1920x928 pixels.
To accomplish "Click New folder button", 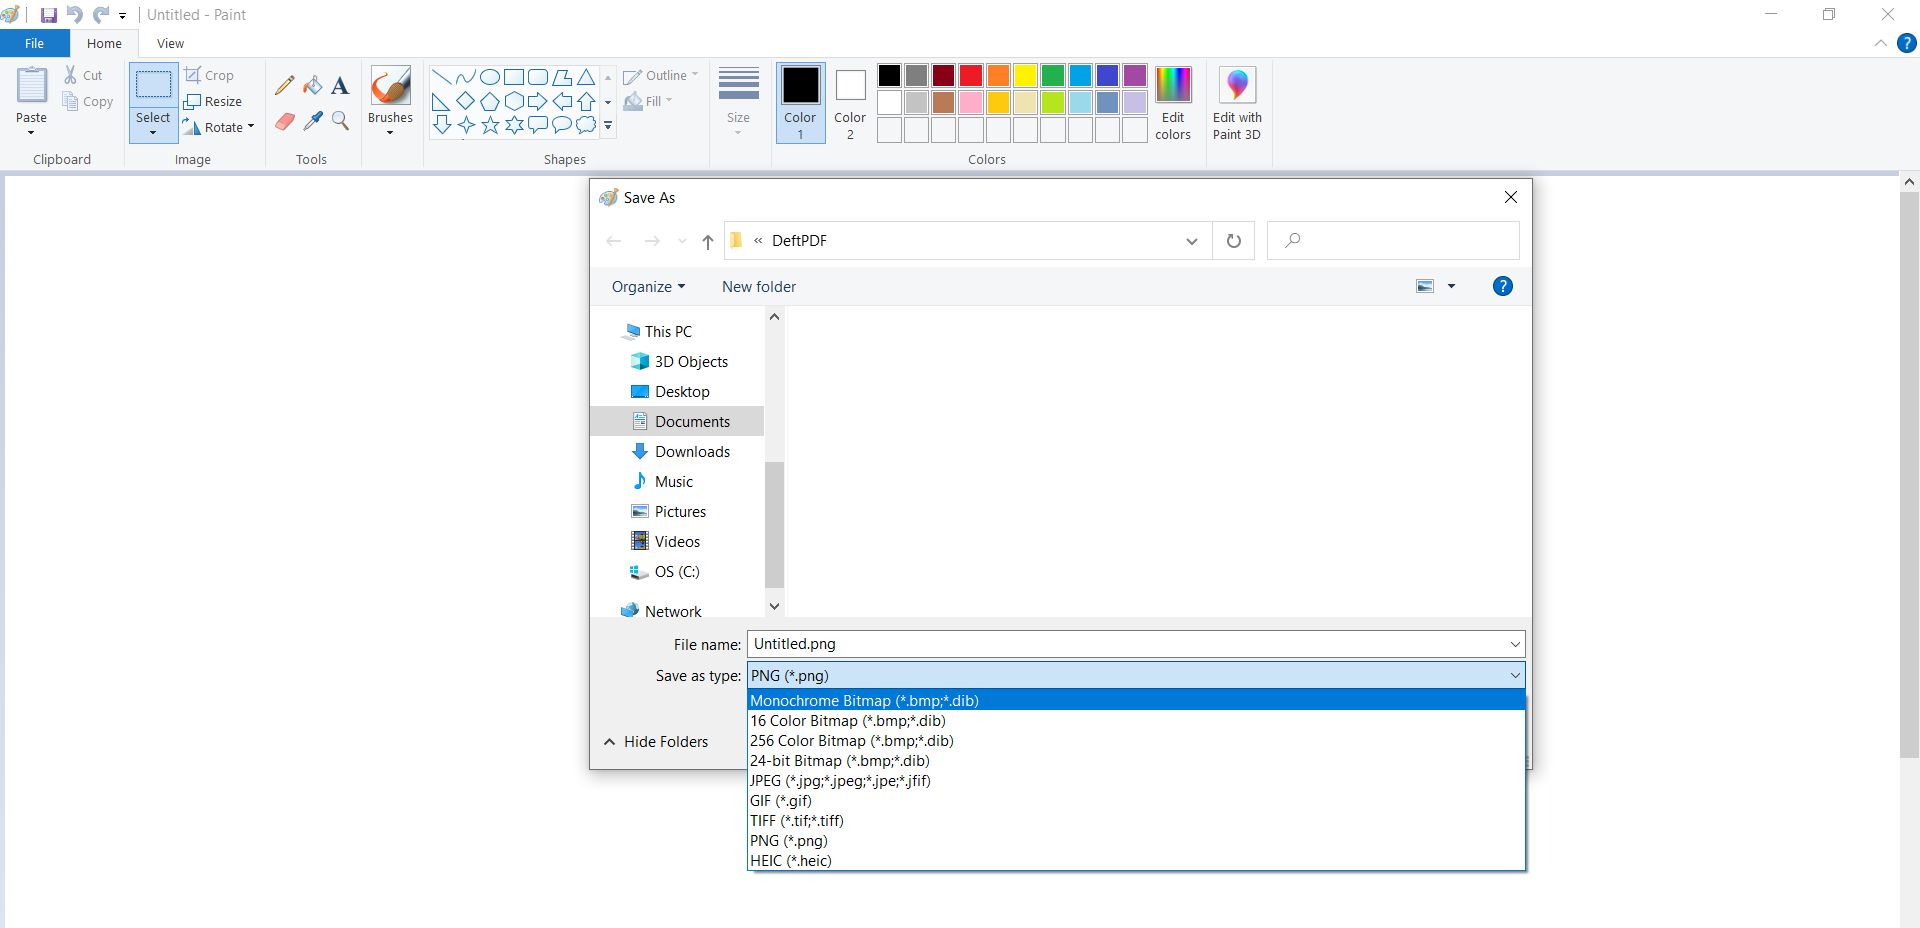I will pos(759,287).
